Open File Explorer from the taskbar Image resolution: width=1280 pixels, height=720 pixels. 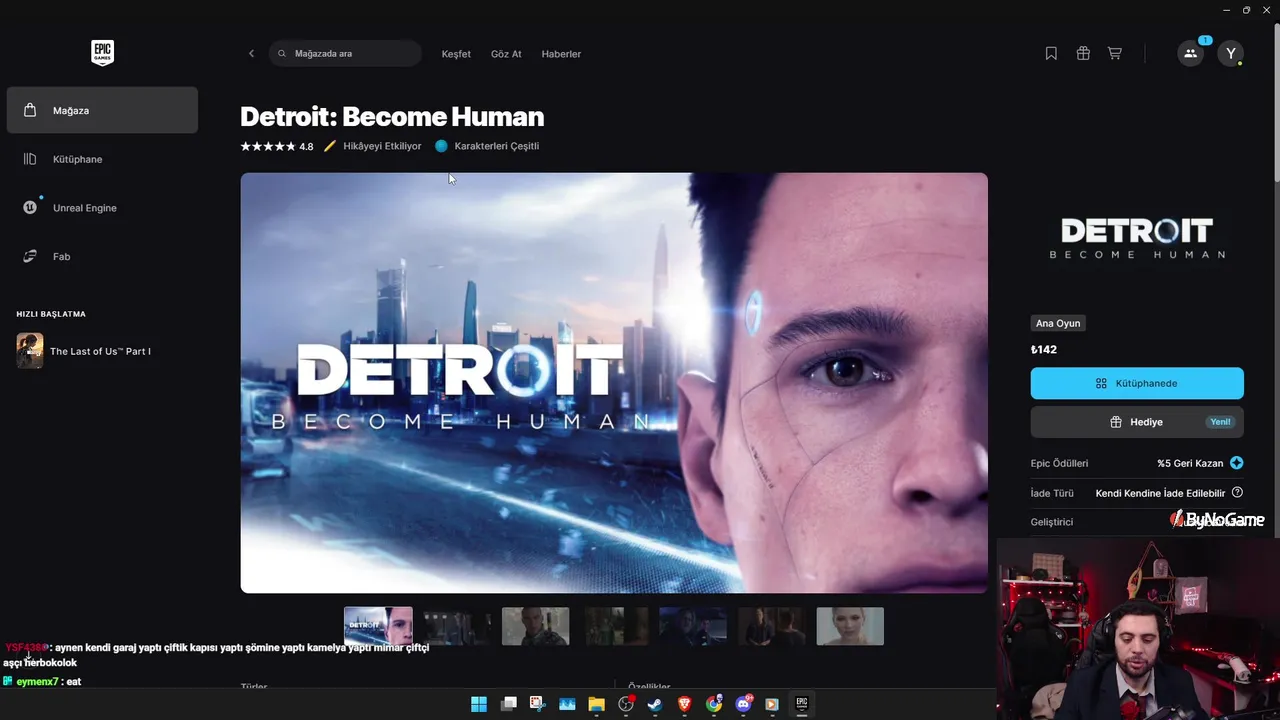[596, 704]
